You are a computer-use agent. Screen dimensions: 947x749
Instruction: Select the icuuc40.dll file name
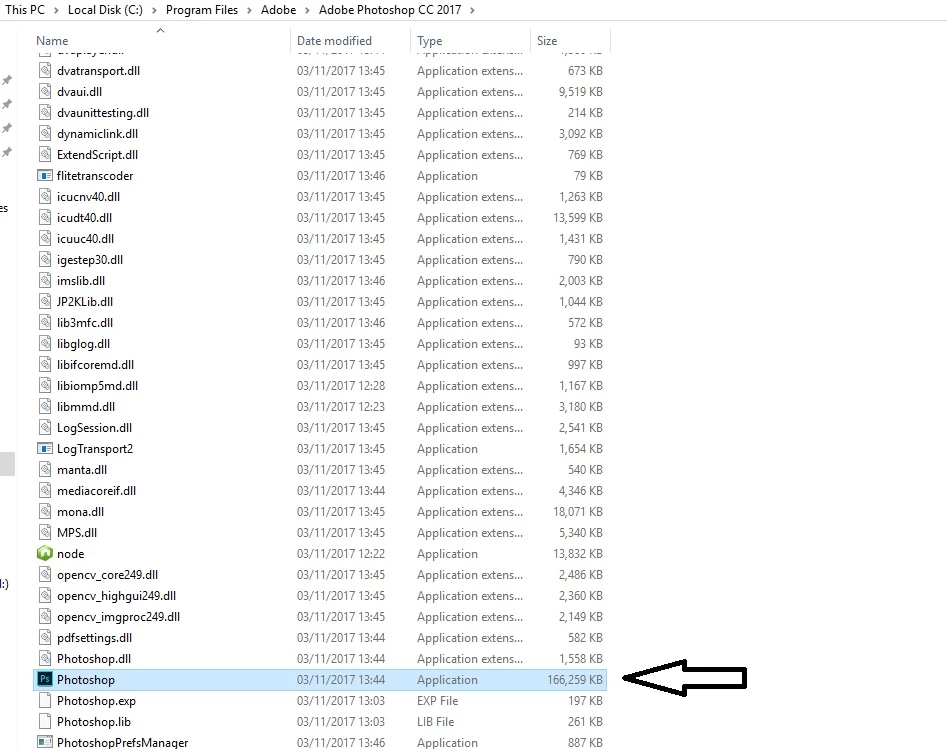tap(85, 239)
